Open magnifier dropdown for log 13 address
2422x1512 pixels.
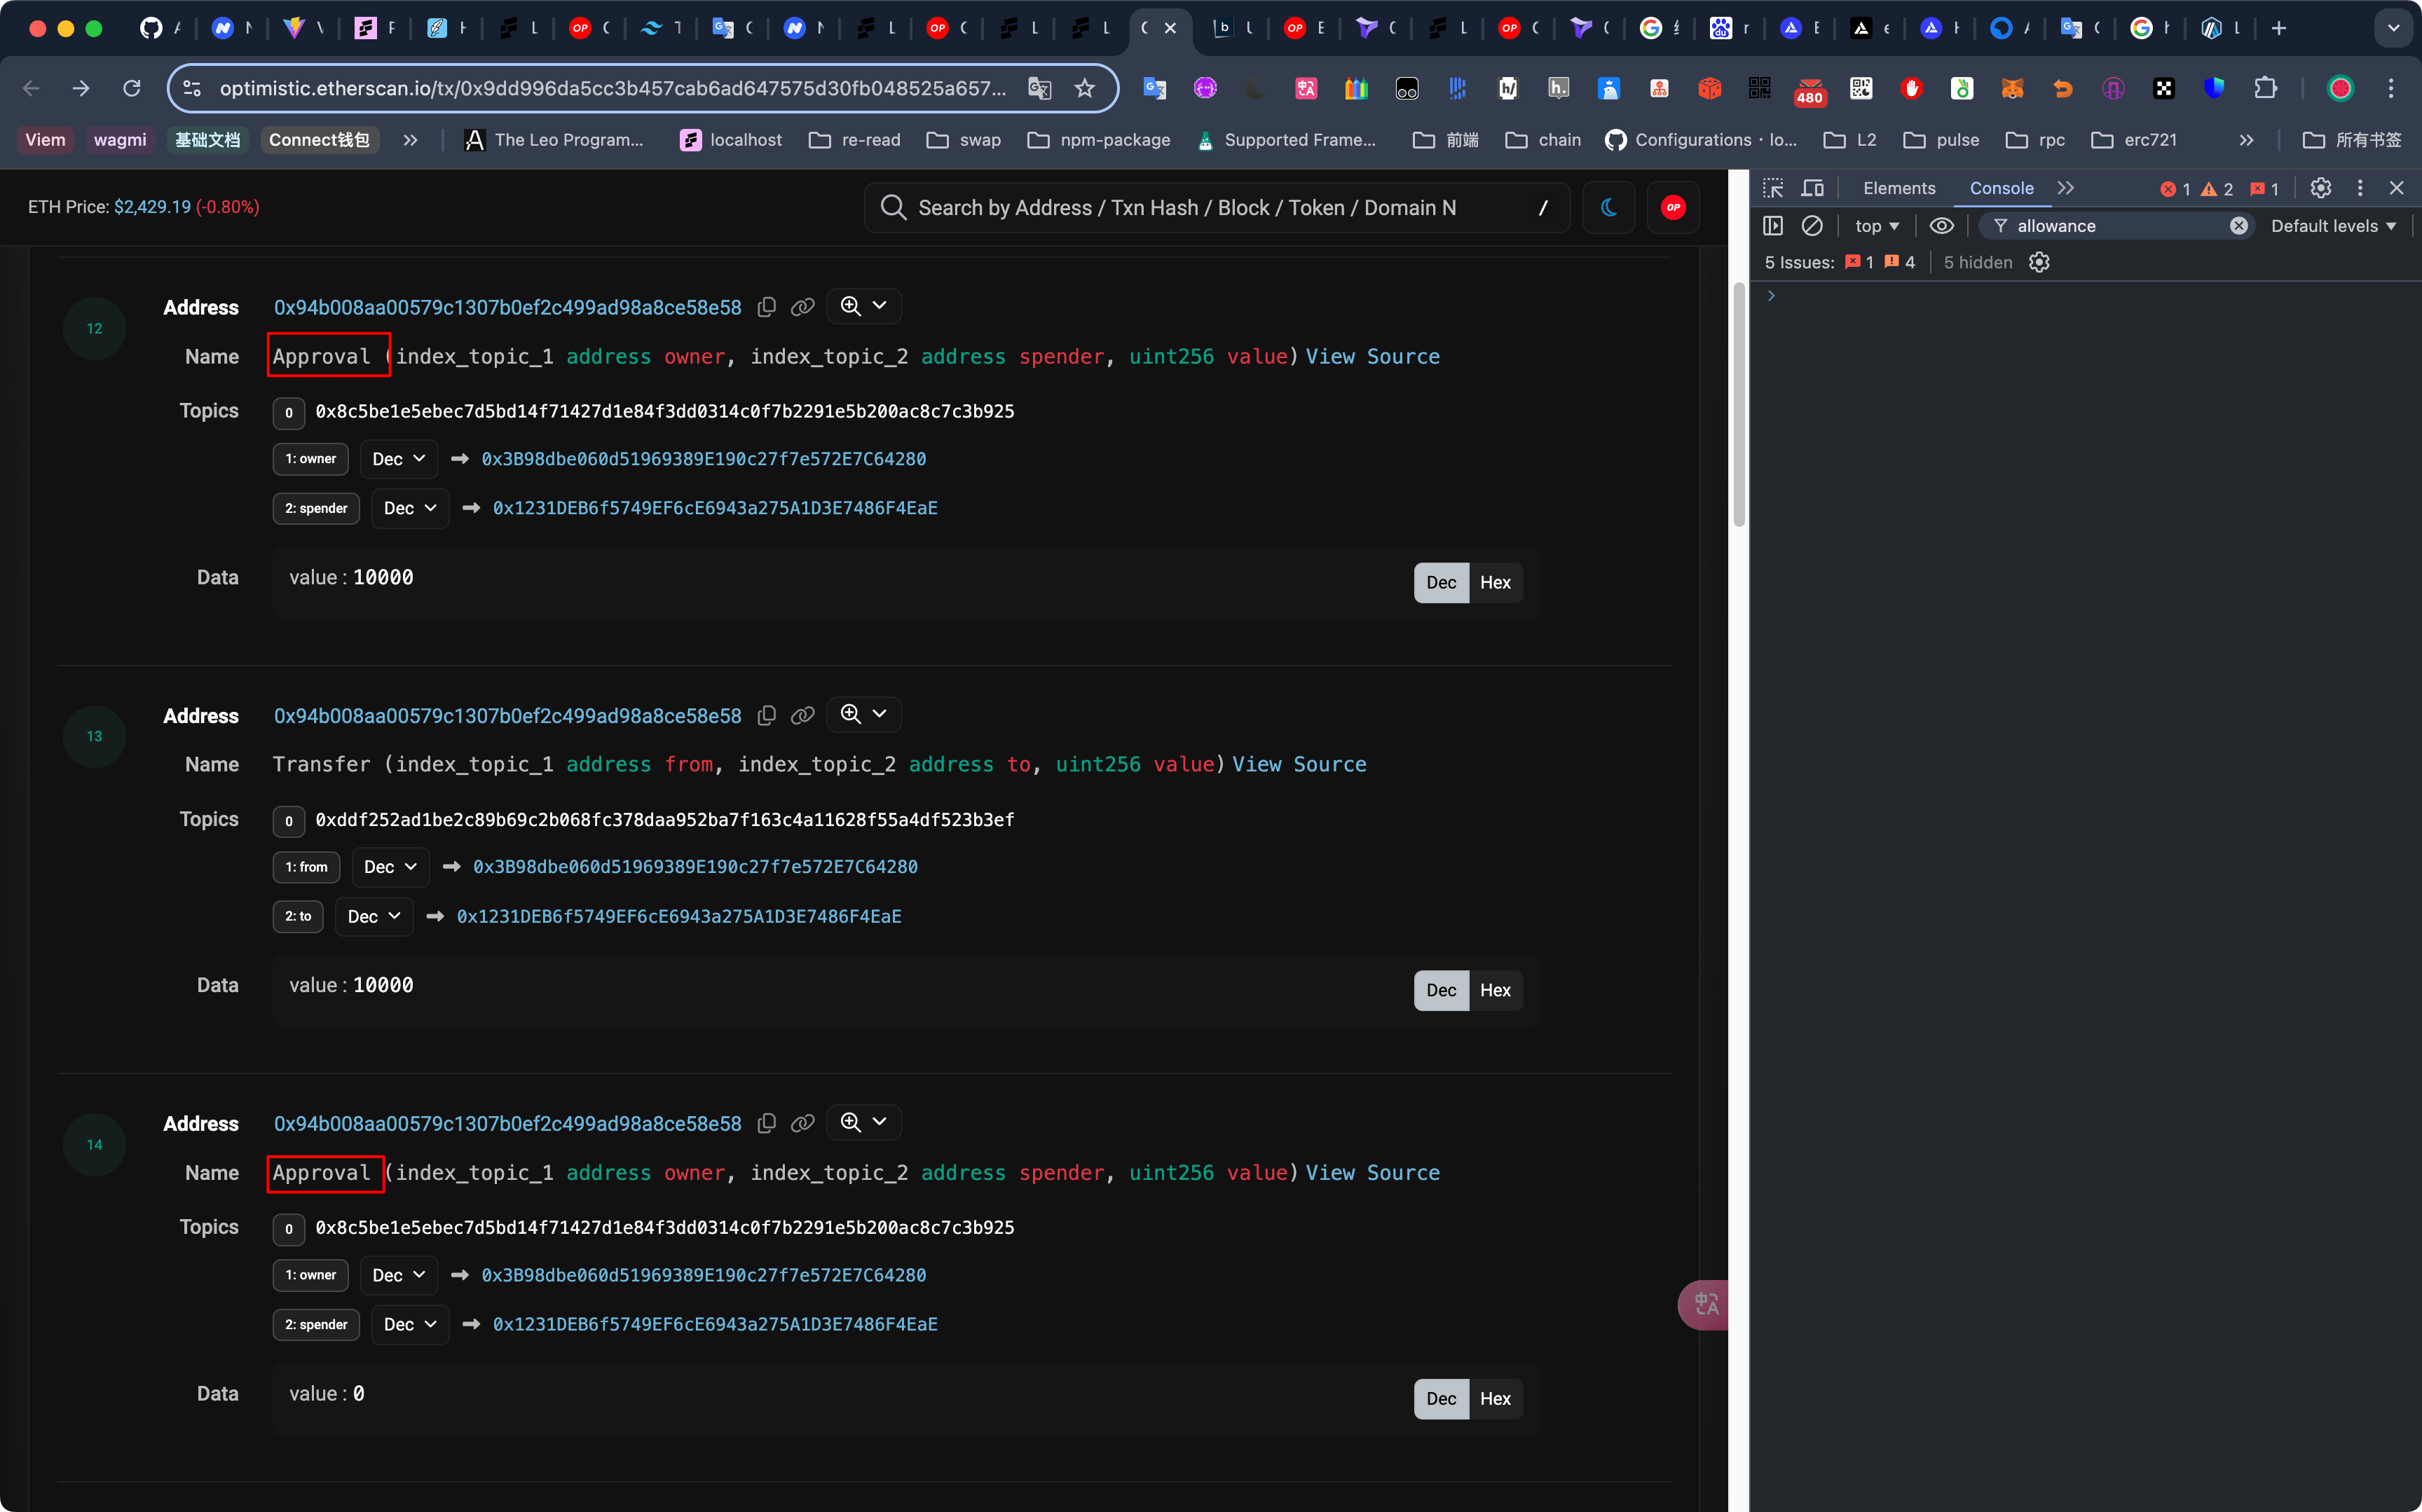point(864,714)
